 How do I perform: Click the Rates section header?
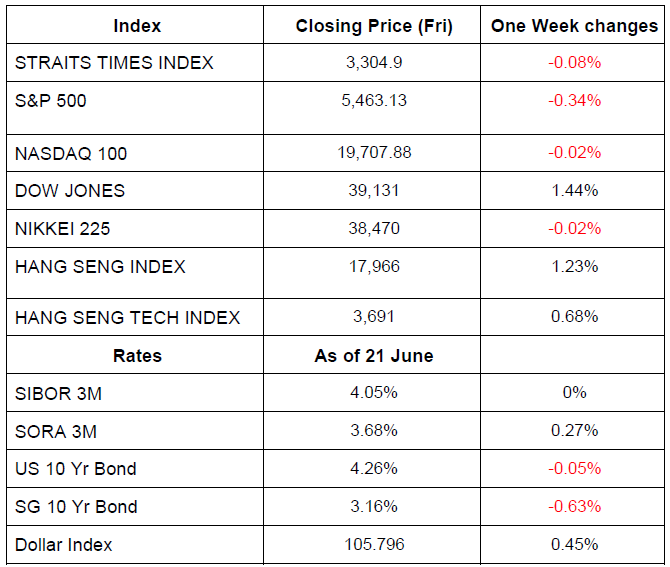tap(137, 356)
